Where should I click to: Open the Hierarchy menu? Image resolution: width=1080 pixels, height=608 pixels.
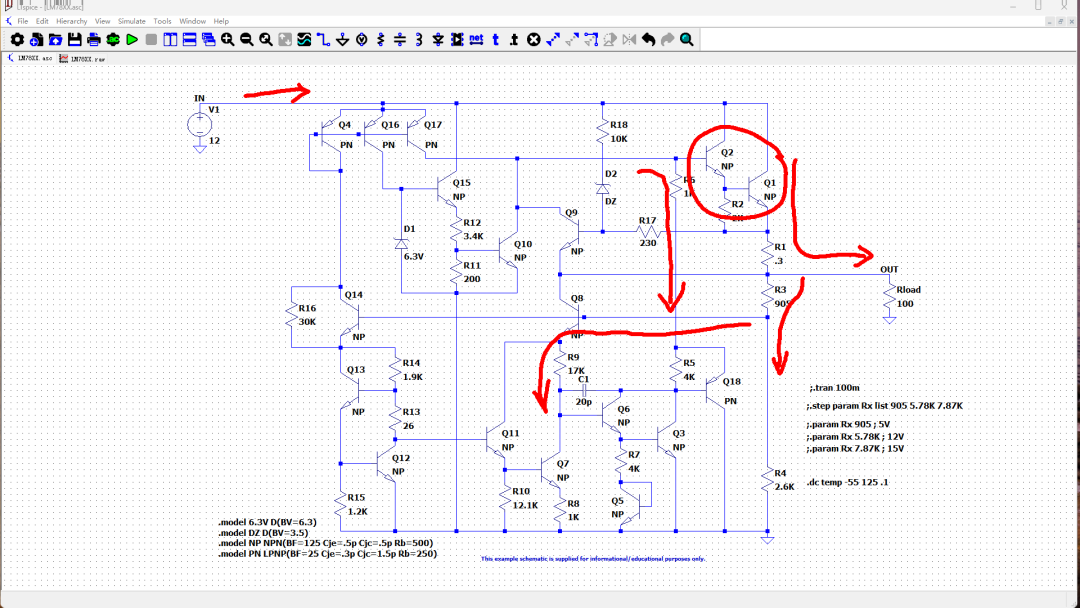click(x=71, y=20)
